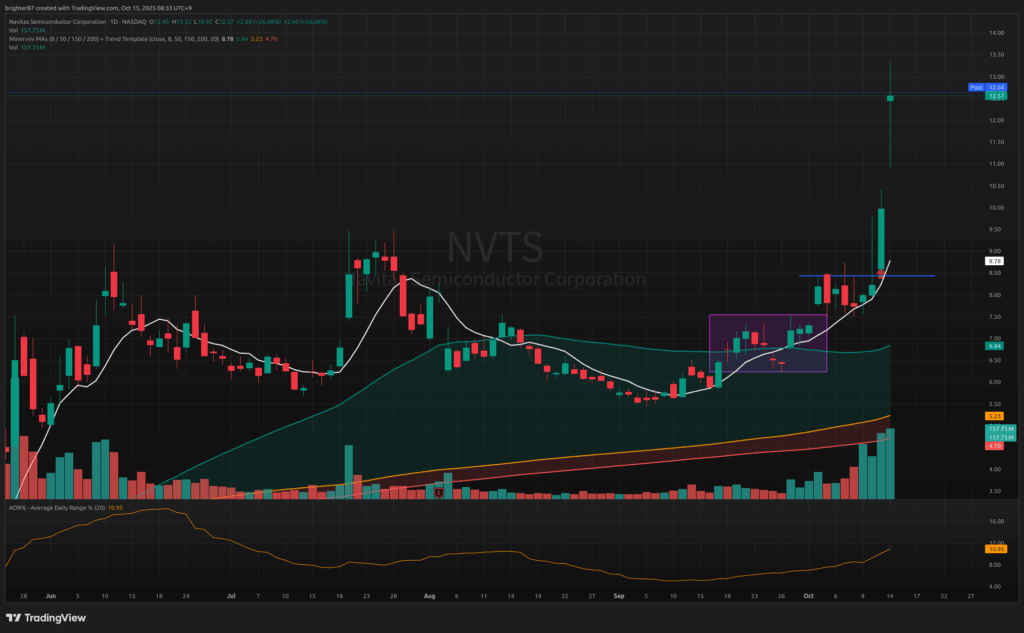Select the orange 10.95 ADR value label
This screenshot has height=633, width=1024.
click(995, 549)
